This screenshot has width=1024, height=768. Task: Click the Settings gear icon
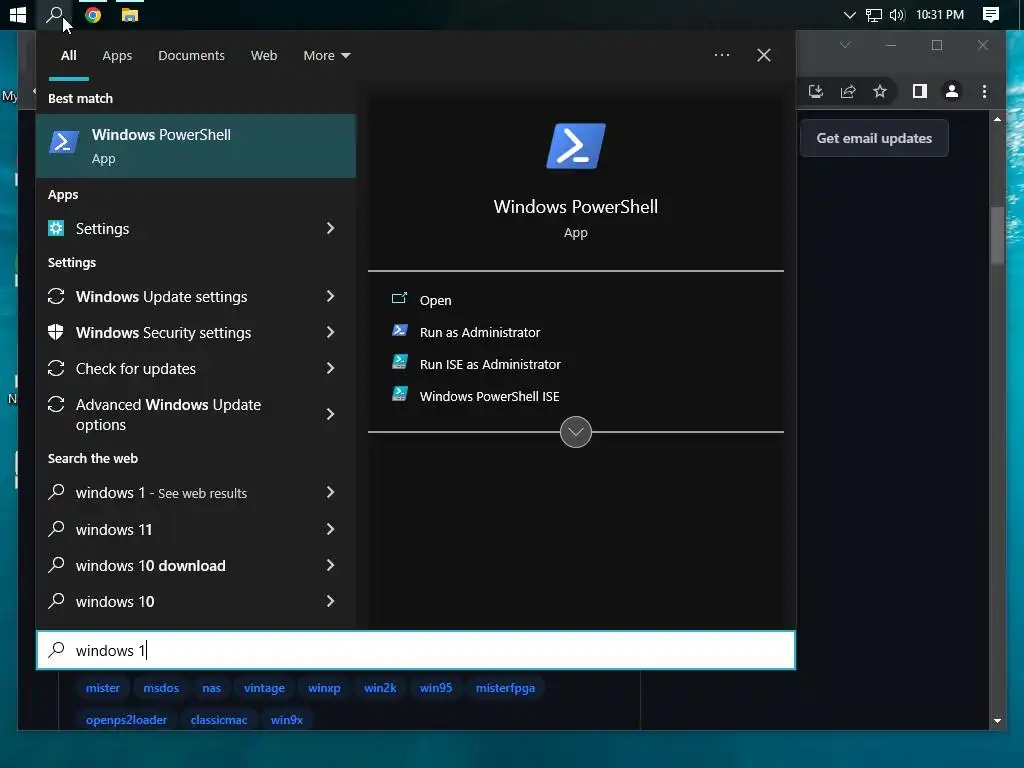[56, 228]
